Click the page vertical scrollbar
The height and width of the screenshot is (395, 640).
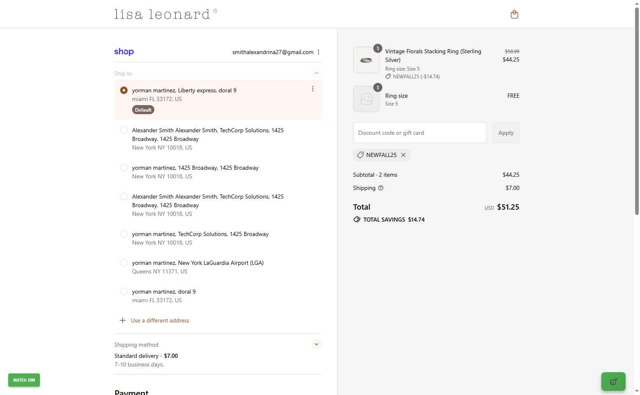click(x=637, y=110)
